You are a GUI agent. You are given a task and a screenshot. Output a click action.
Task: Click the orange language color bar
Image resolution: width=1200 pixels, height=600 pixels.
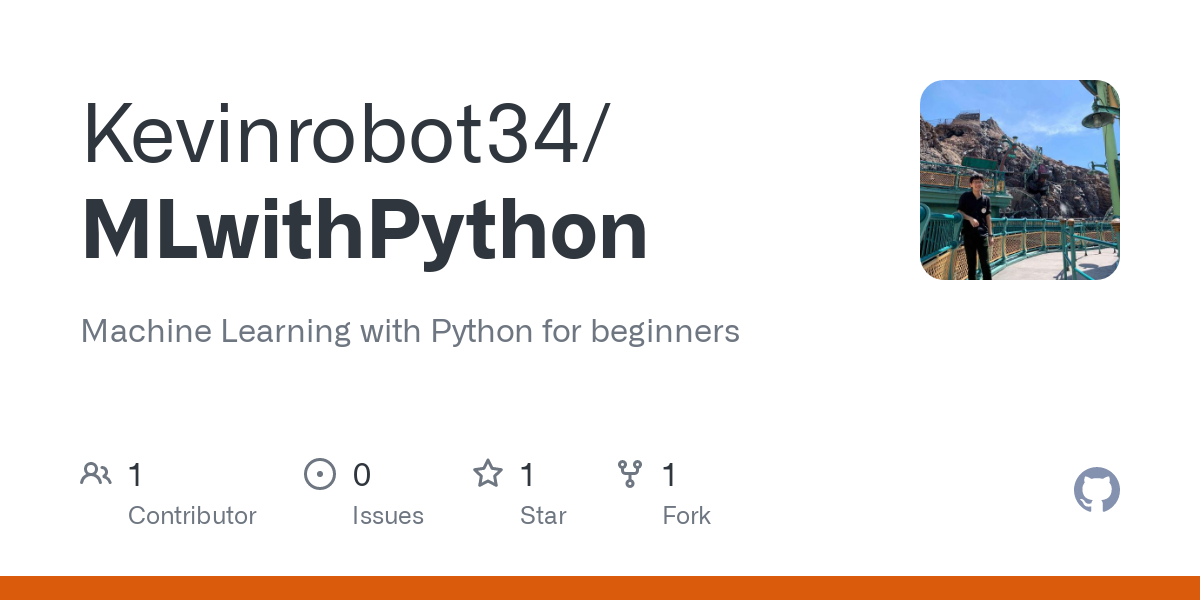600,588
